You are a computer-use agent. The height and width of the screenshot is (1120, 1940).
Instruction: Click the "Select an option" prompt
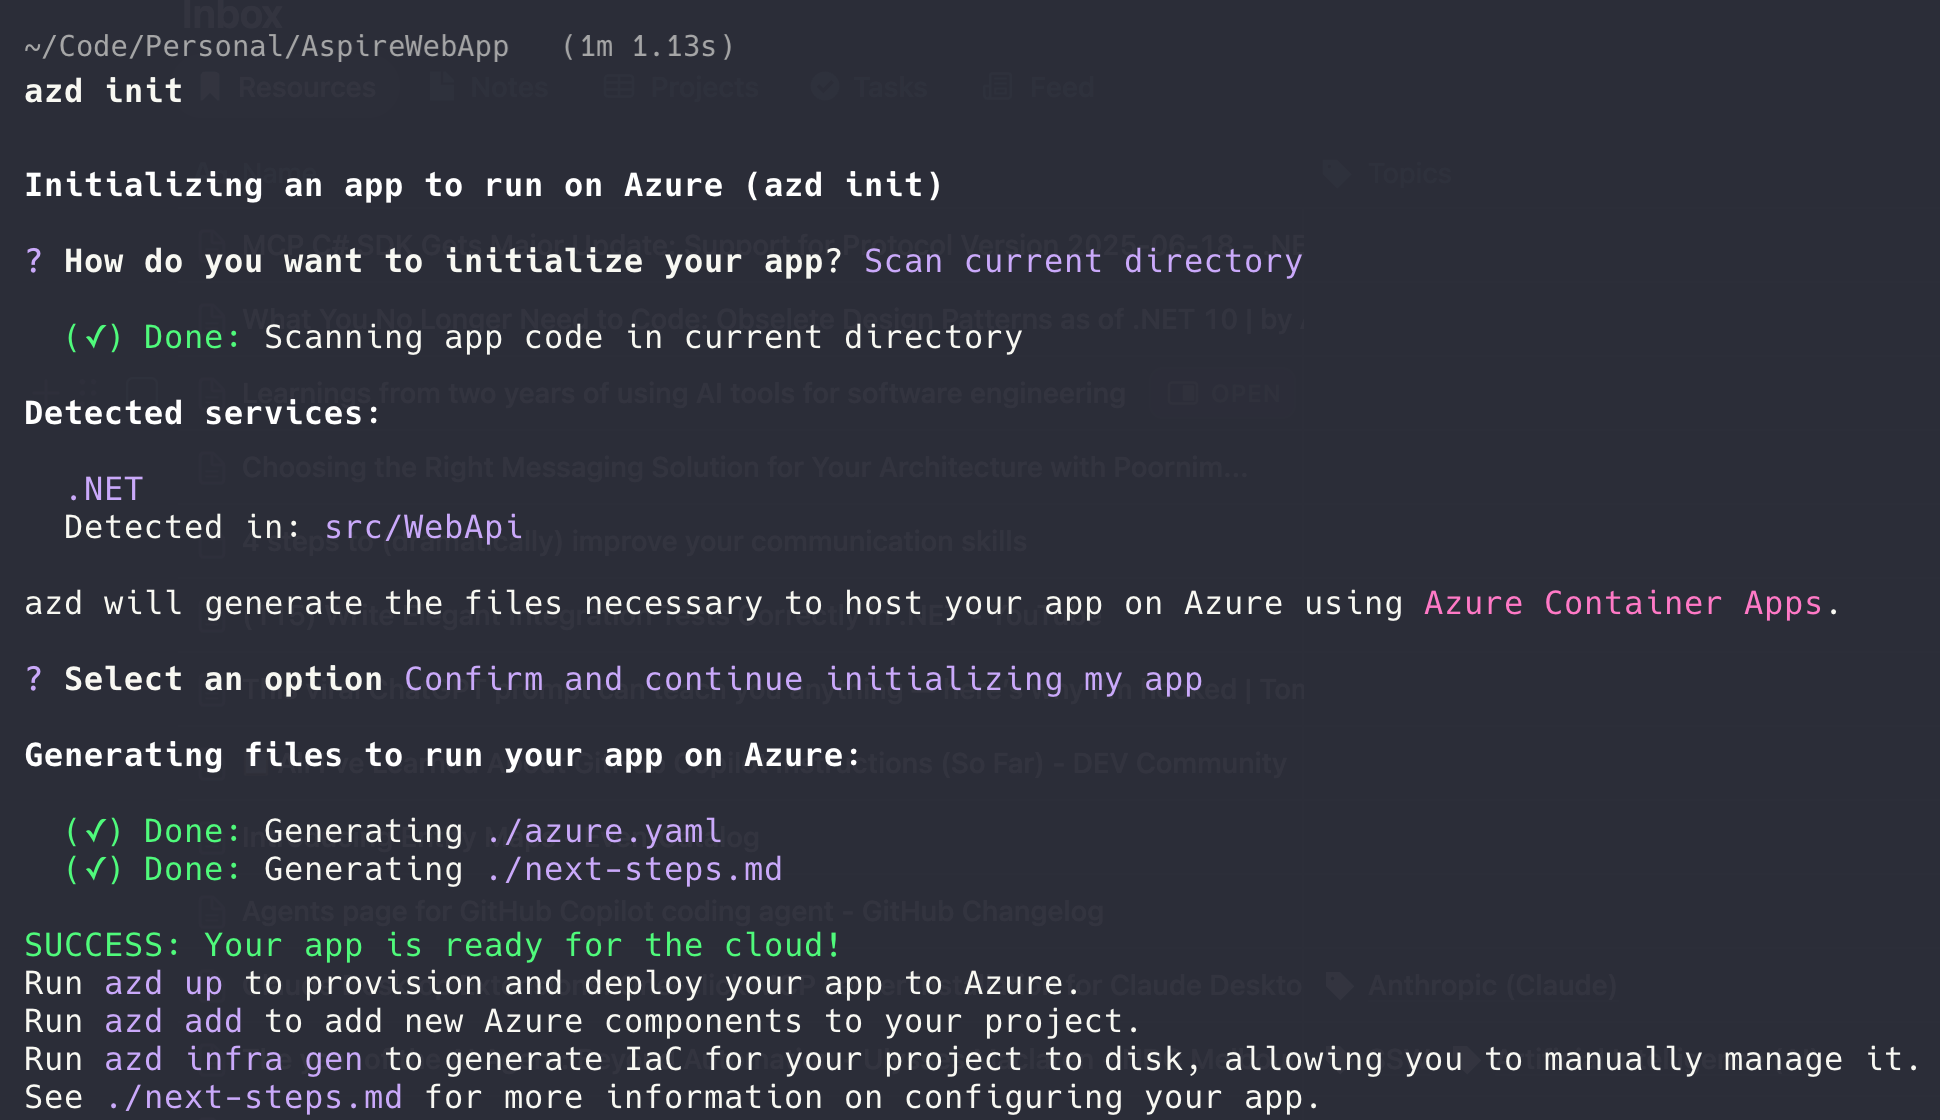click(x=223, y=680)
